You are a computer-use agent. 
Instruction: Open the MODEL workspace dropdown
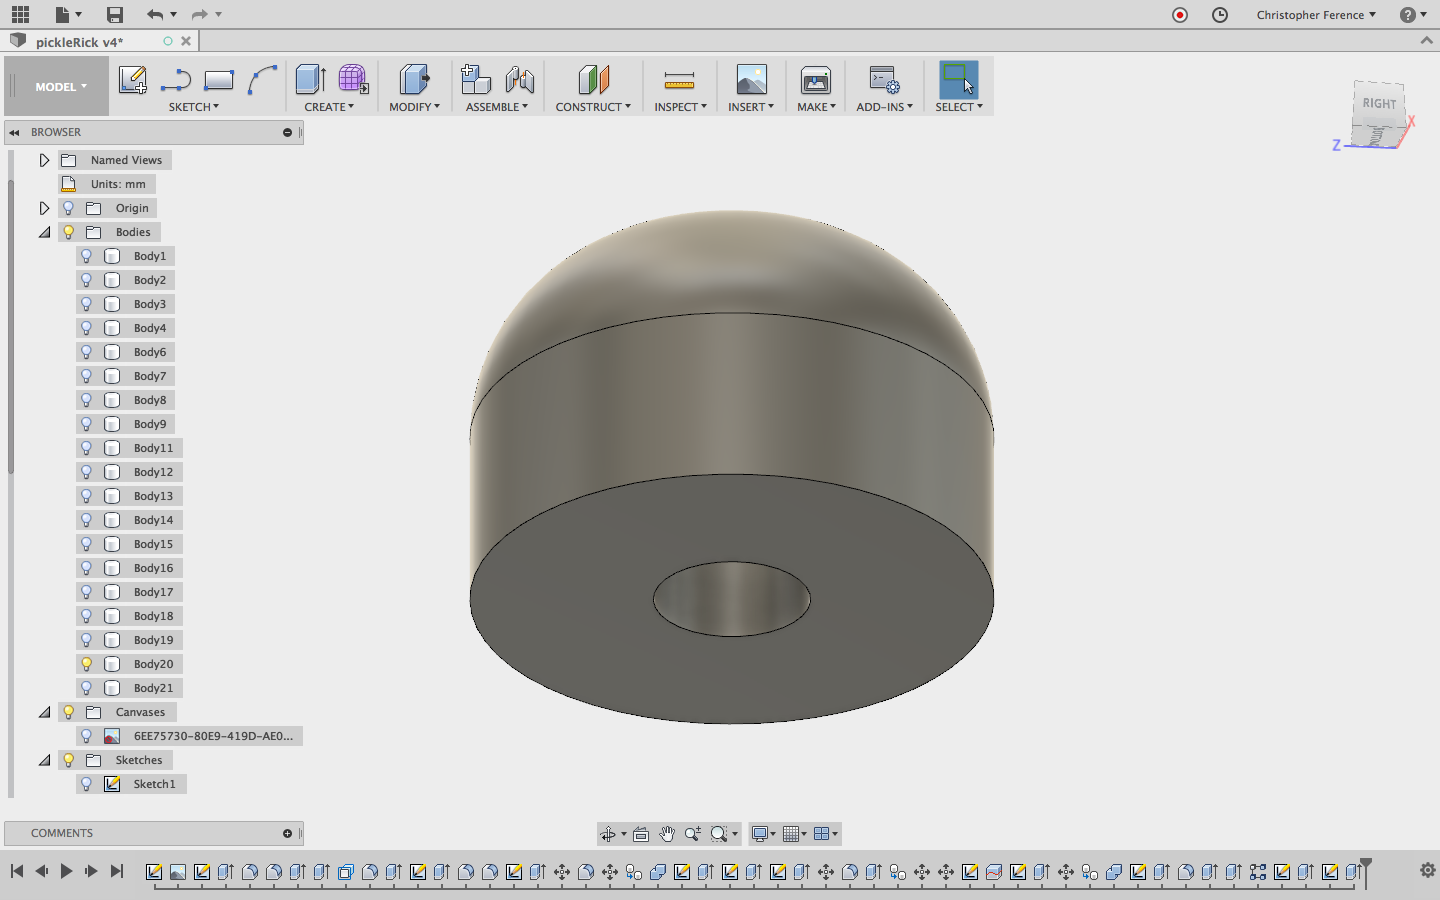[x=60, y=87]
